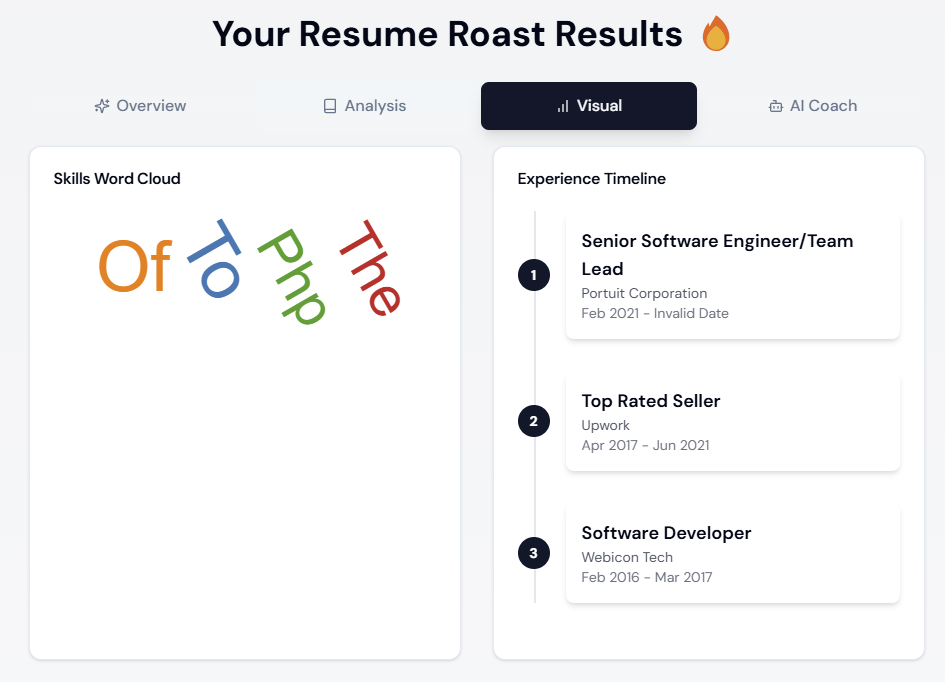Image resolution: width=945 pixels, height=682 pixels.
Task: Click the bar chart icon beside Visual
Action: point(563,107)
